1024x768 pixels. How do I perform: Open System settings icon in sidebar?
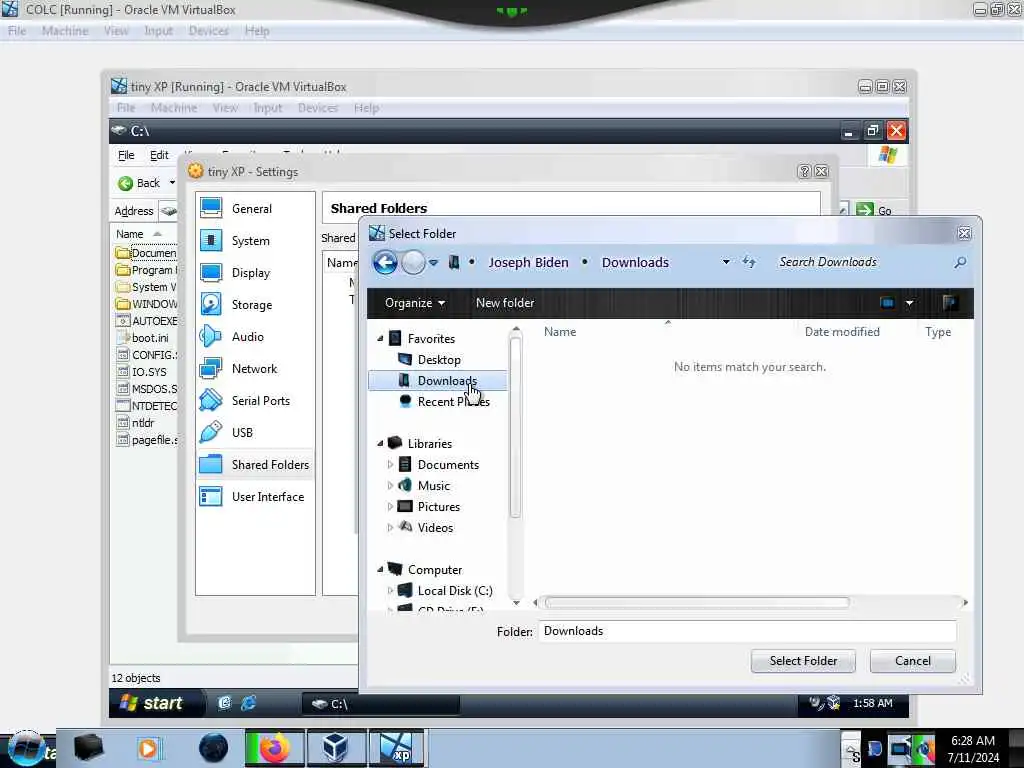click(211, 240)
